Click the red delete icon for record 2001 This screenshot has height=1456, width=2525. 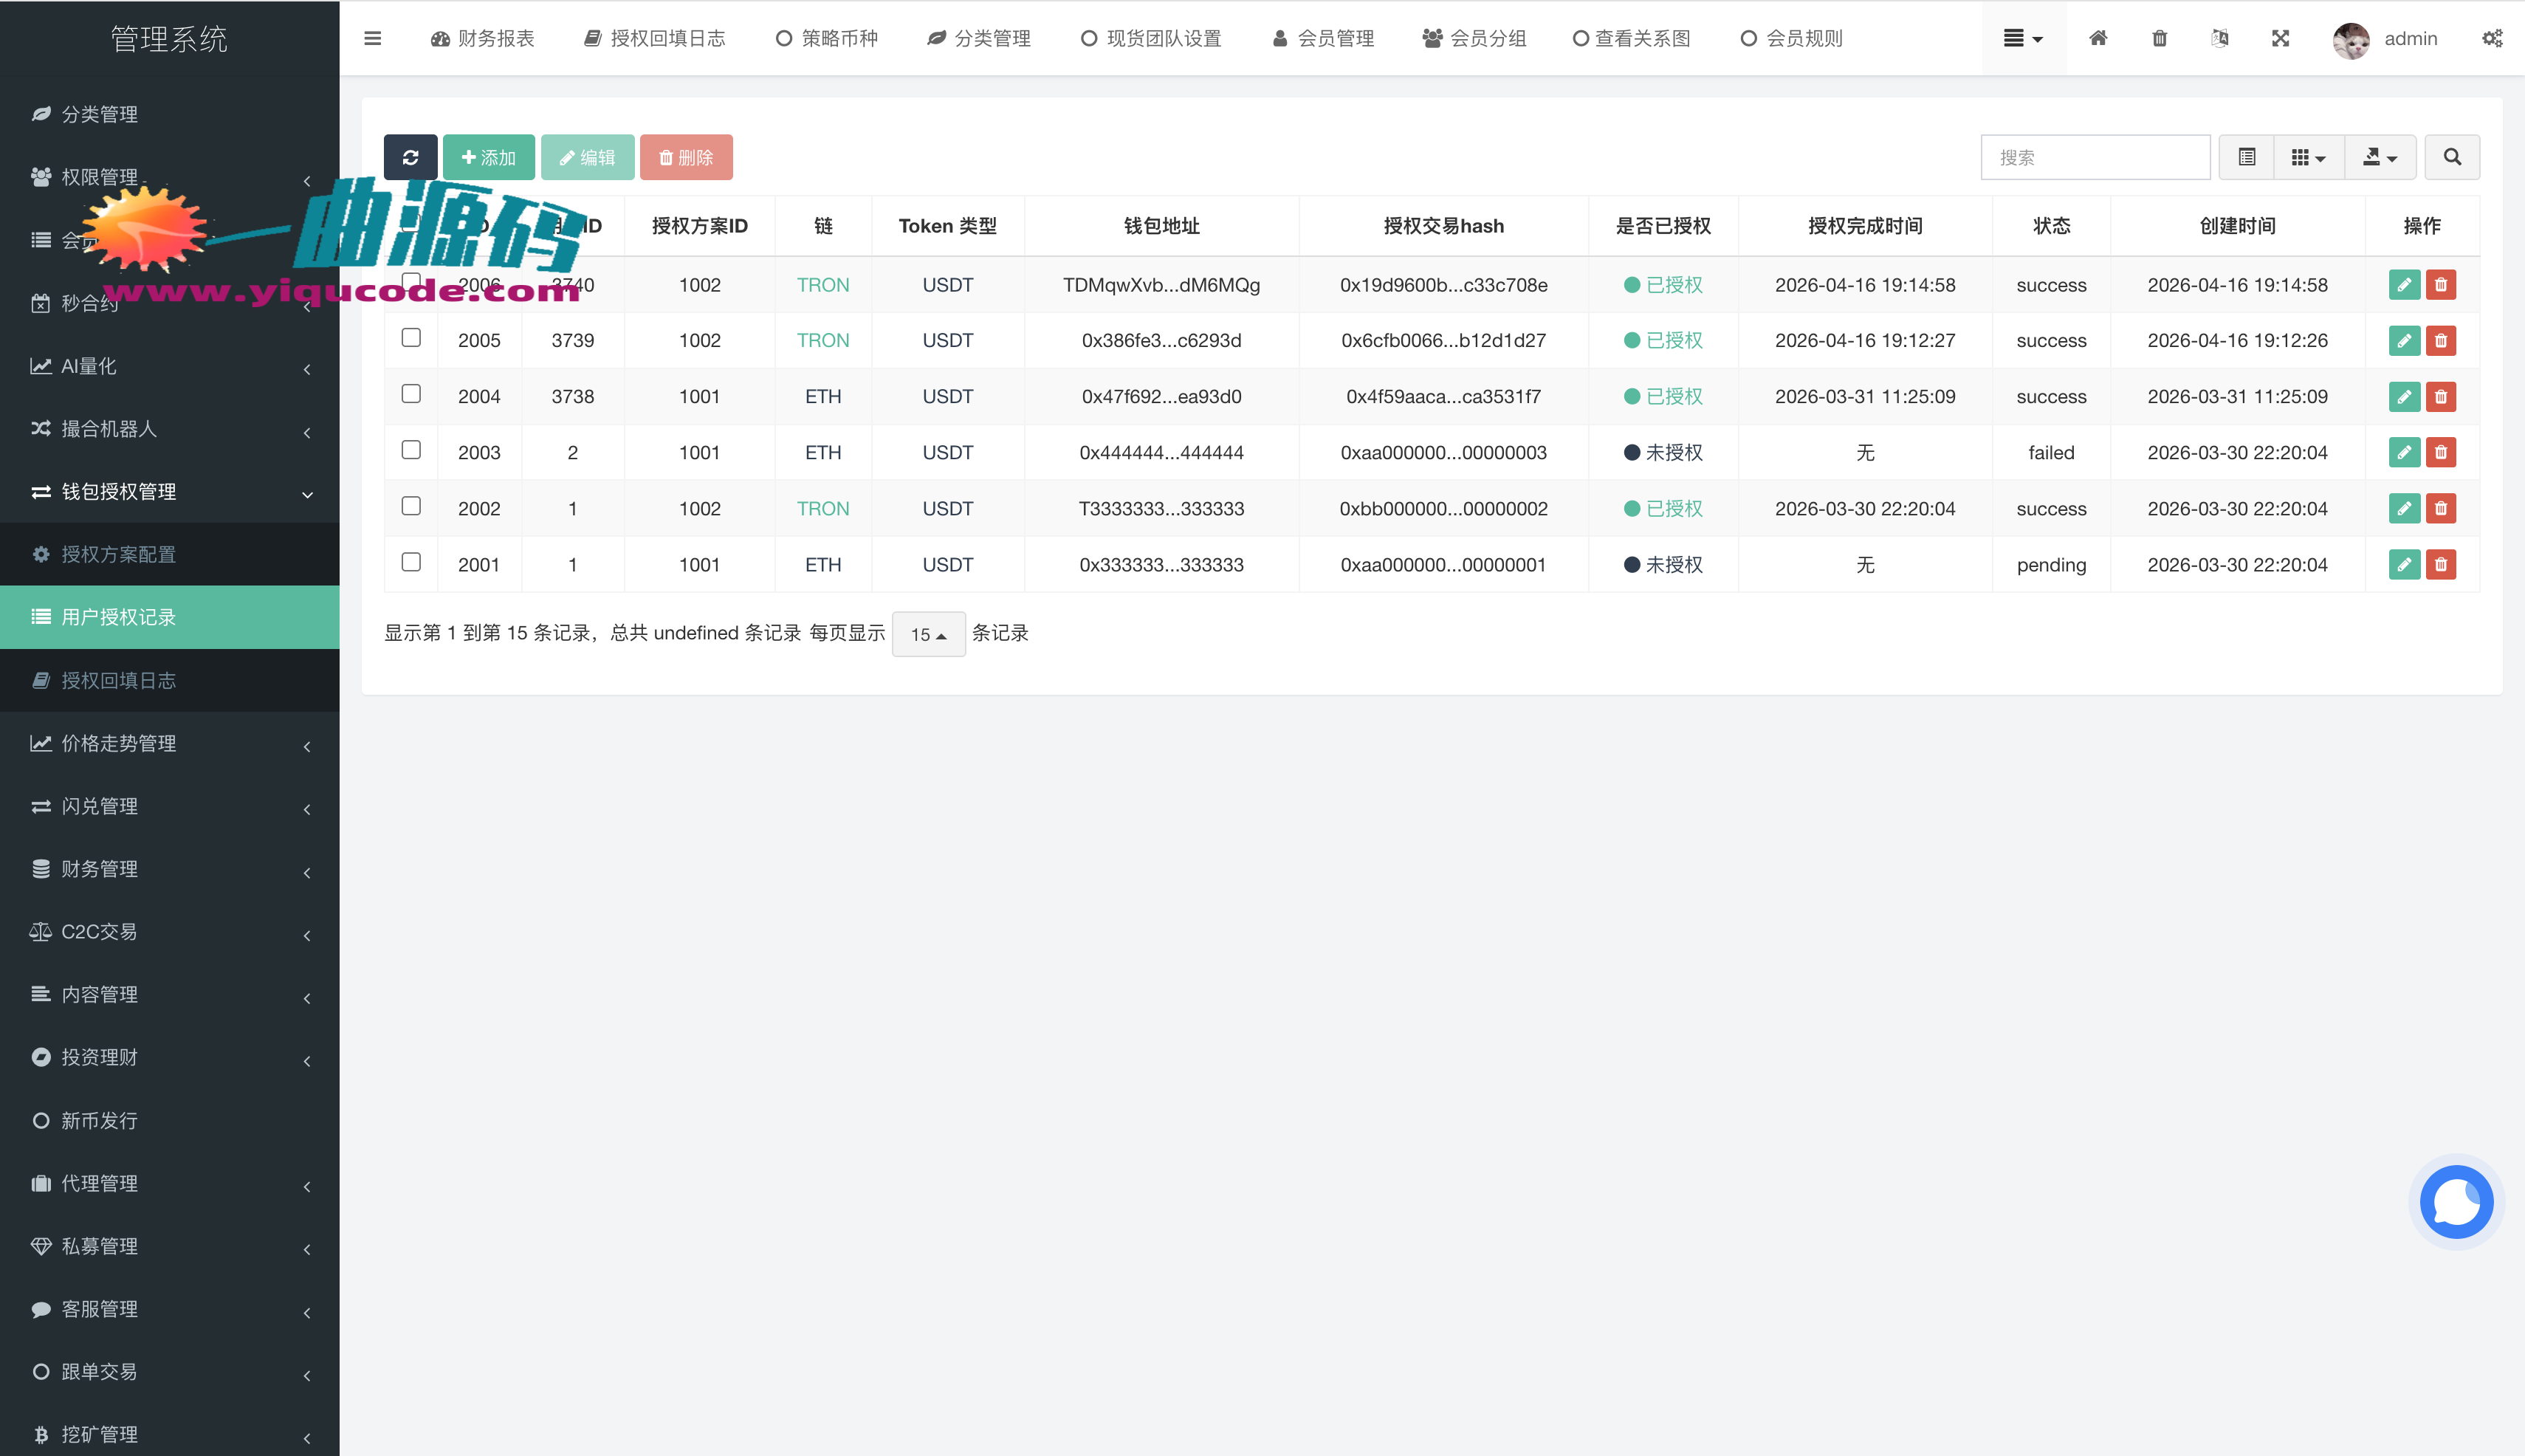(2441, 565)
